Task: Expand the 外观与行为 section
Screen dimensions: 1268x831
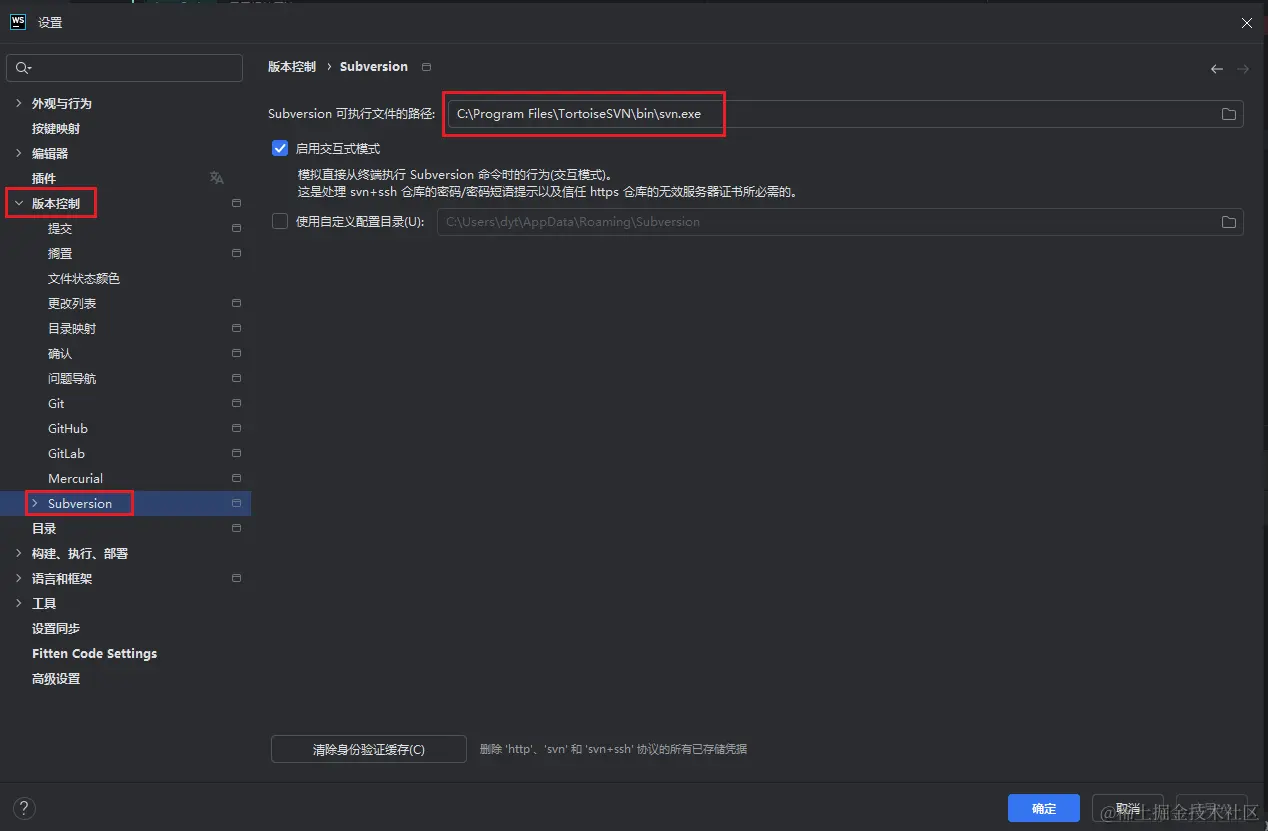Action: [18, 103]
